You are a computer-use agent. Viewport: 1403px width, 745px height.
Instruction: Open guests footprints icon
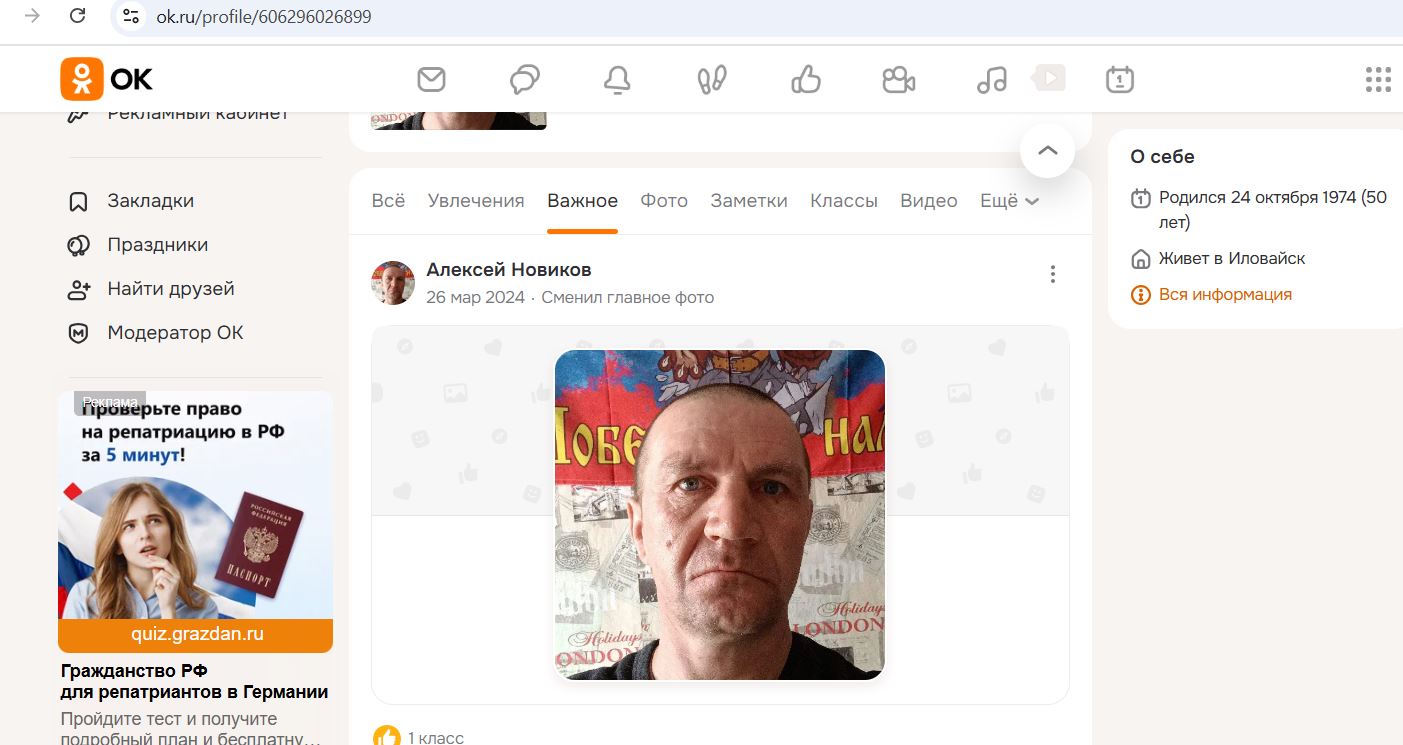(712, 79)
